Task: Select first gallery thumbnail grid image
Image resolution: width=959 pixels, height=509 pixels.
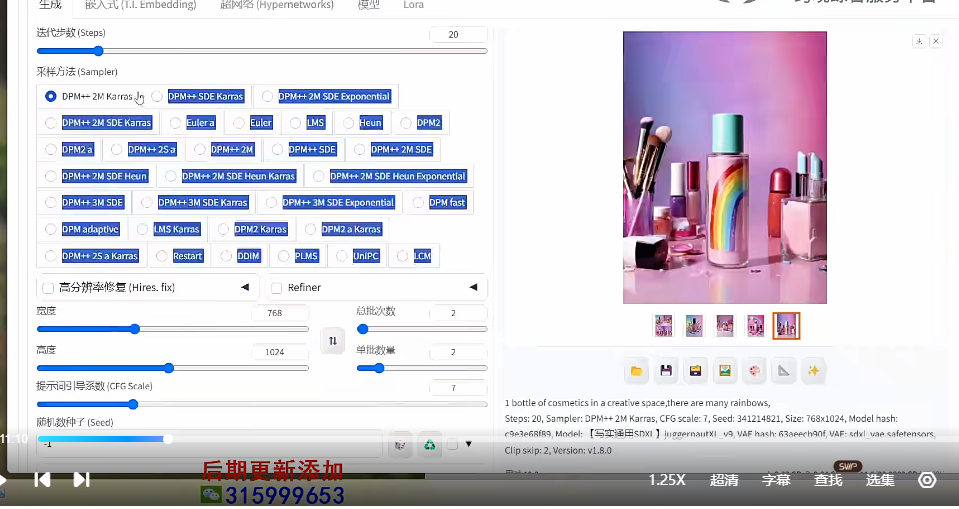Action: coord(664,326)
